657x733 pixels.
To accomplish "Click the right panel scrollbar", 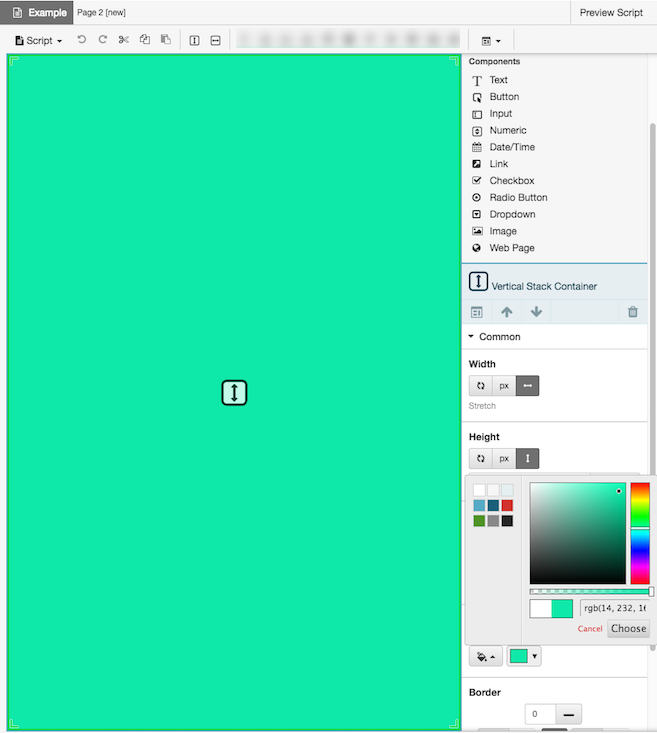I will tap(652, 299).
